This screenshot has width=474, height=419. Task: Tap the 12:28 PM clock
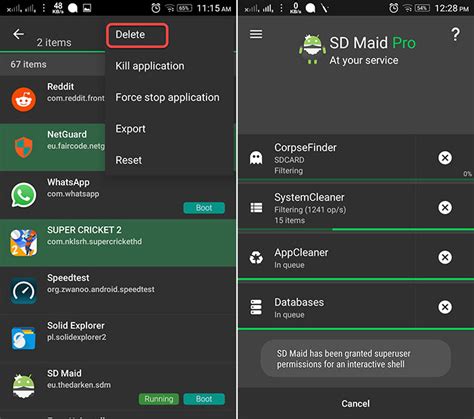tap(452, 8)
